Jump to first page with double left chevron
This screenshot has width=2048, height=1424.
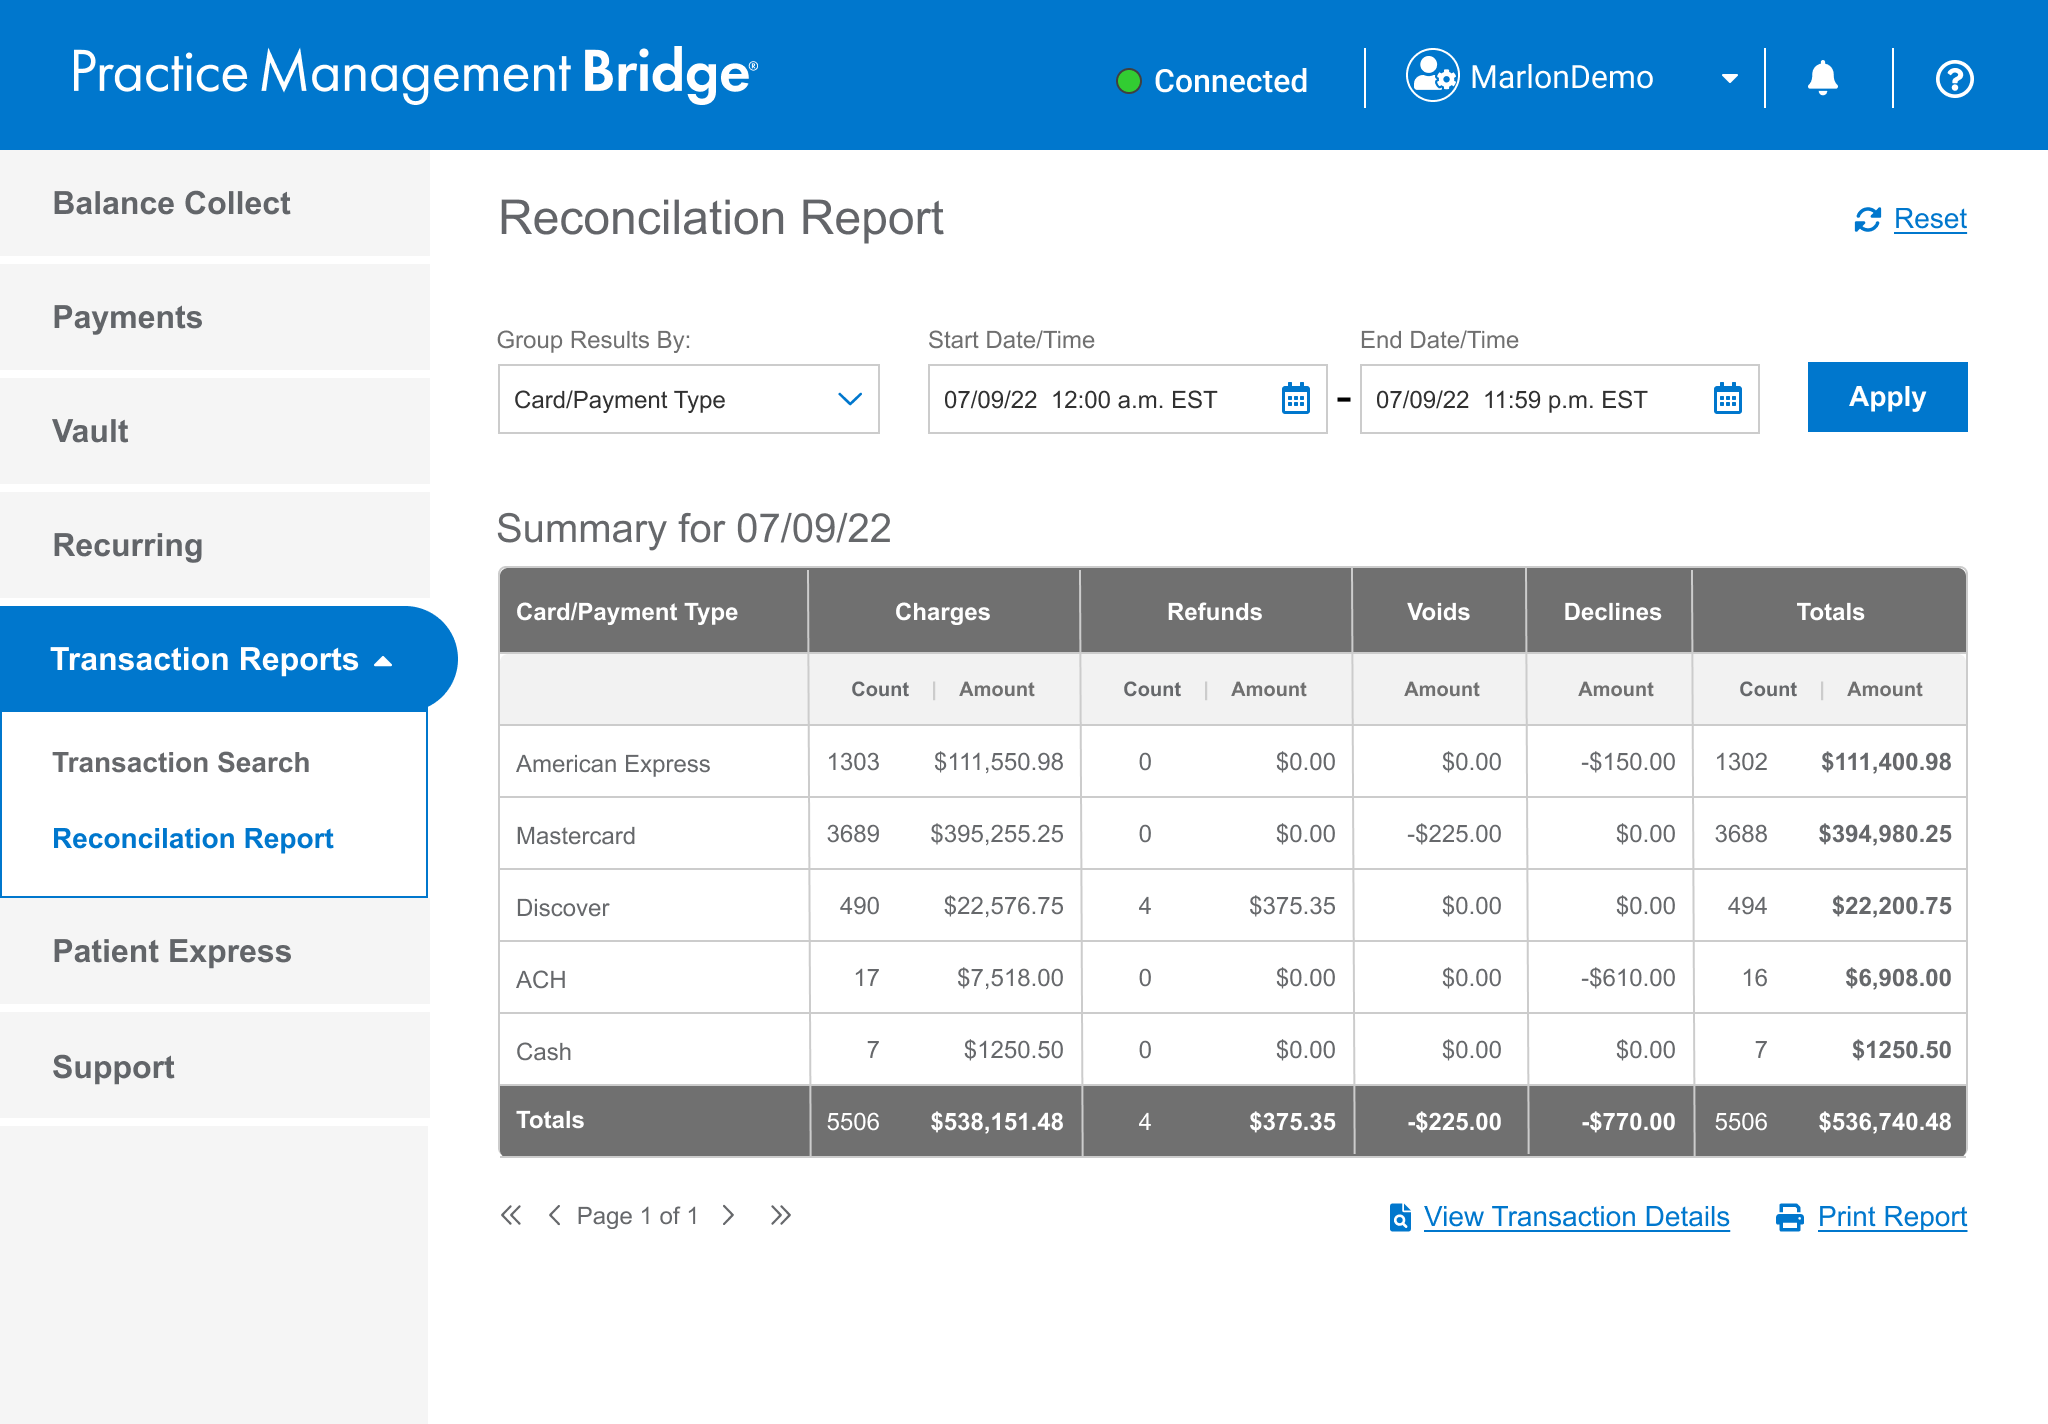511,1215
